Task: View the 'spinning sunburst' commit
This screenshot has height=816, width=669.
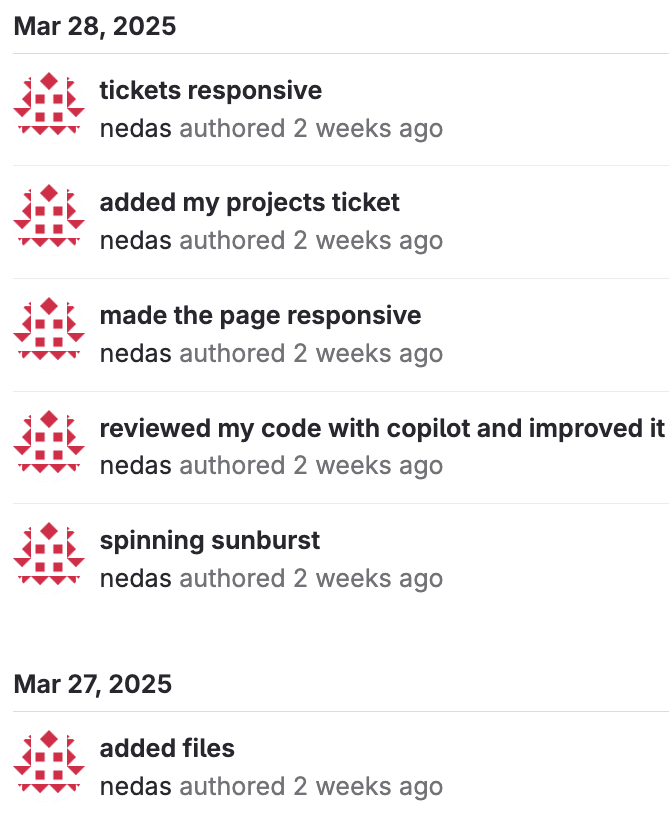Action: click(x=209, y=541)
